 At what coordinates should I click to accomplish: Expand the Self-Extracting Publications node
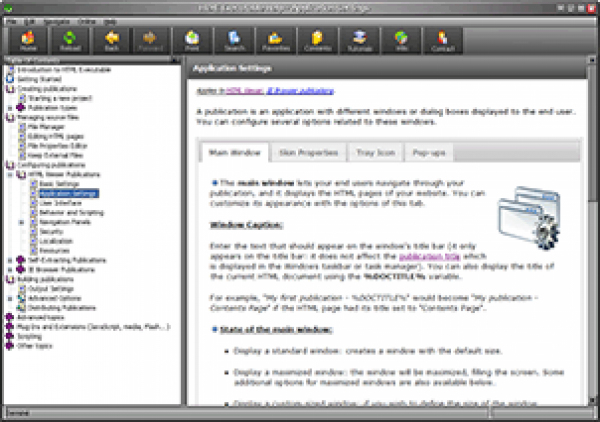(x=10, y=260)
